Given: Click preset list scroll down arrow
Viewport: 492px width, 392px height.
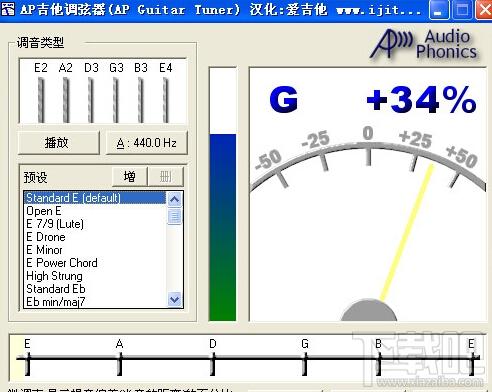Looking at the screenshot, I should tap(174, 300).
